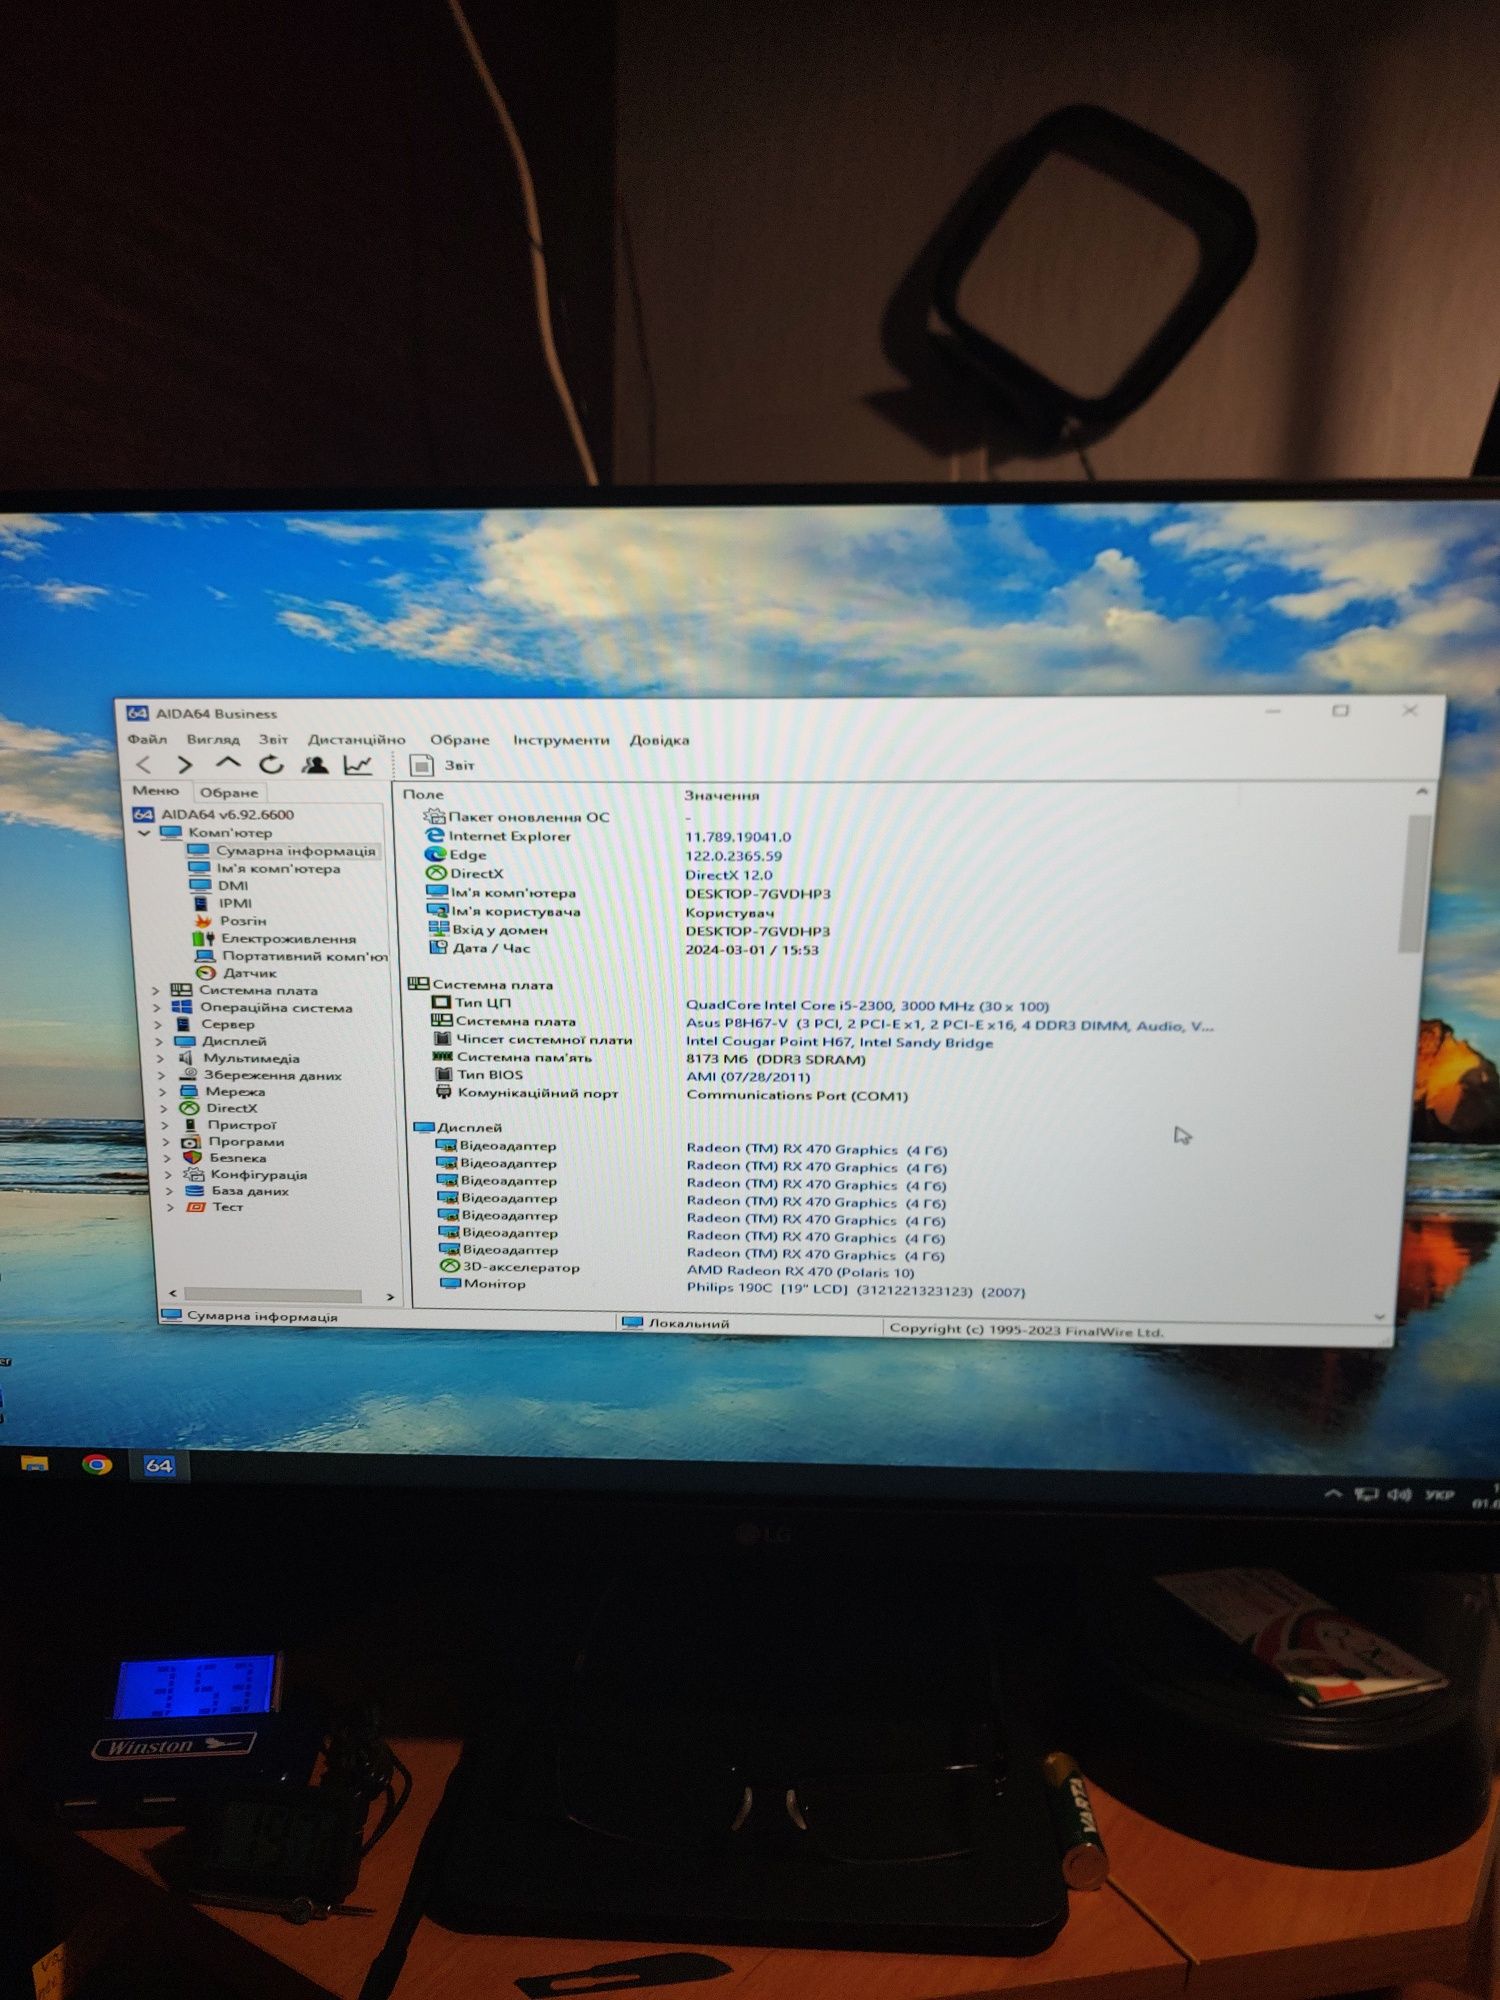Image resolution: width=1500 pixels, height=2000 pixels.
Task: Open the graph chart toolbar icon
Action: pyautogui.click(x=358, y=765)
